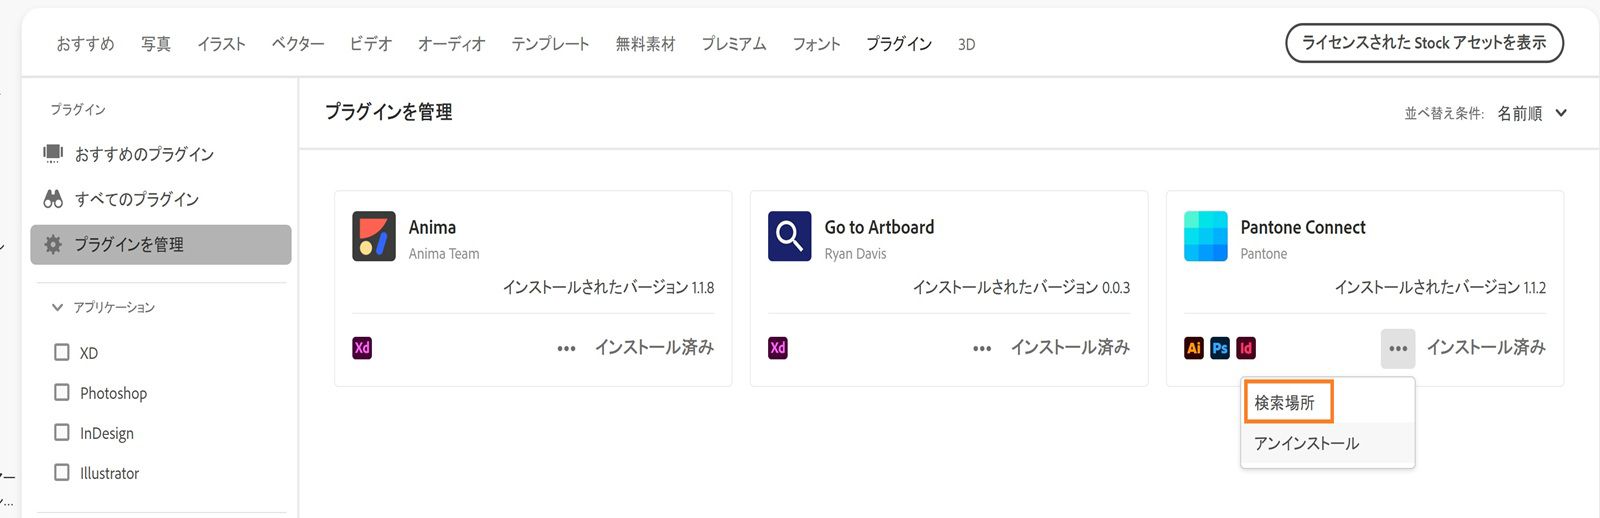Switch to the おすすめ tab
The width and height of the screenshot is (1600, 518).
[x=85, y=44]
